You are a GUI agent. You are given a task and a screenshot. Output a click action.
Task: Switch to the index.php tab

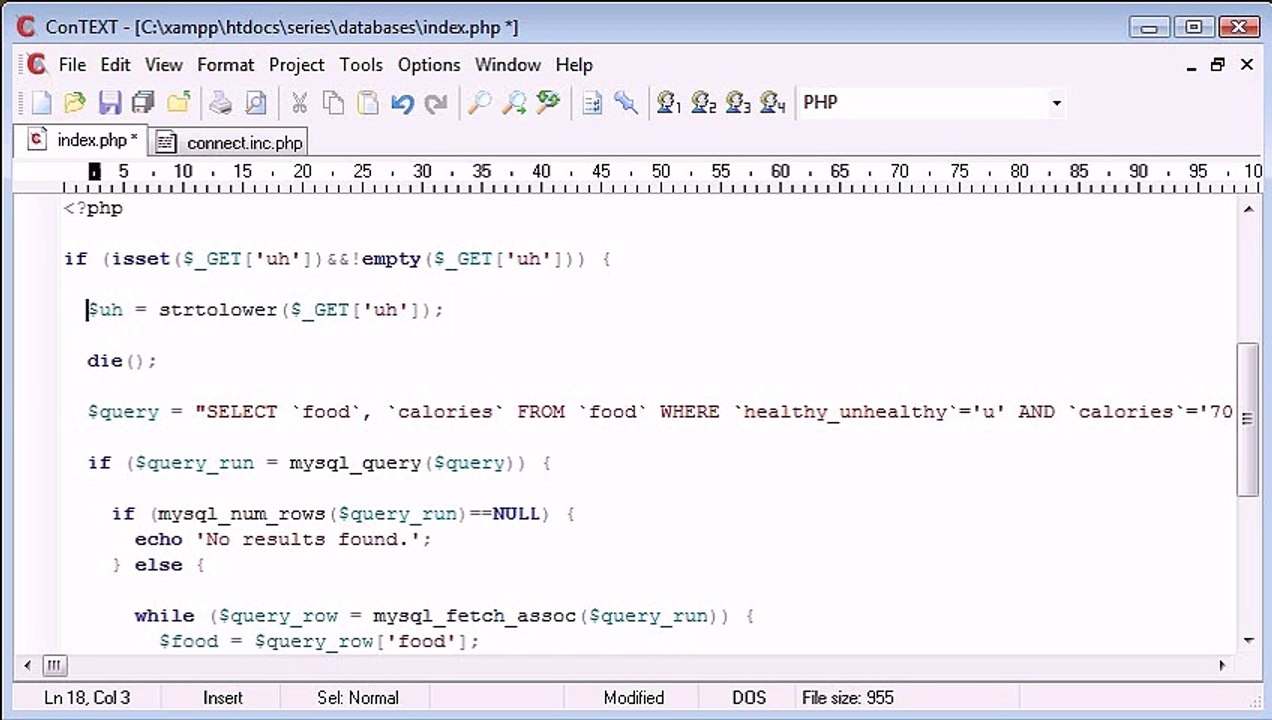pyautogui.click(x=82, y=140)
